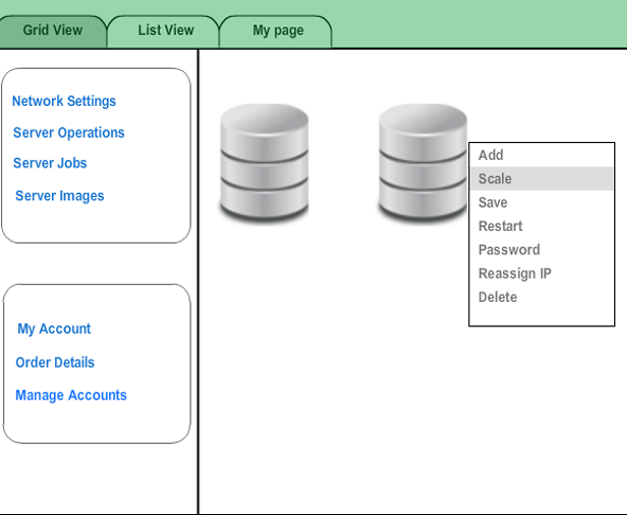Select the second server icon beside the context menu
The height and width of the screenshot is (515, 627).
(423, 162)
